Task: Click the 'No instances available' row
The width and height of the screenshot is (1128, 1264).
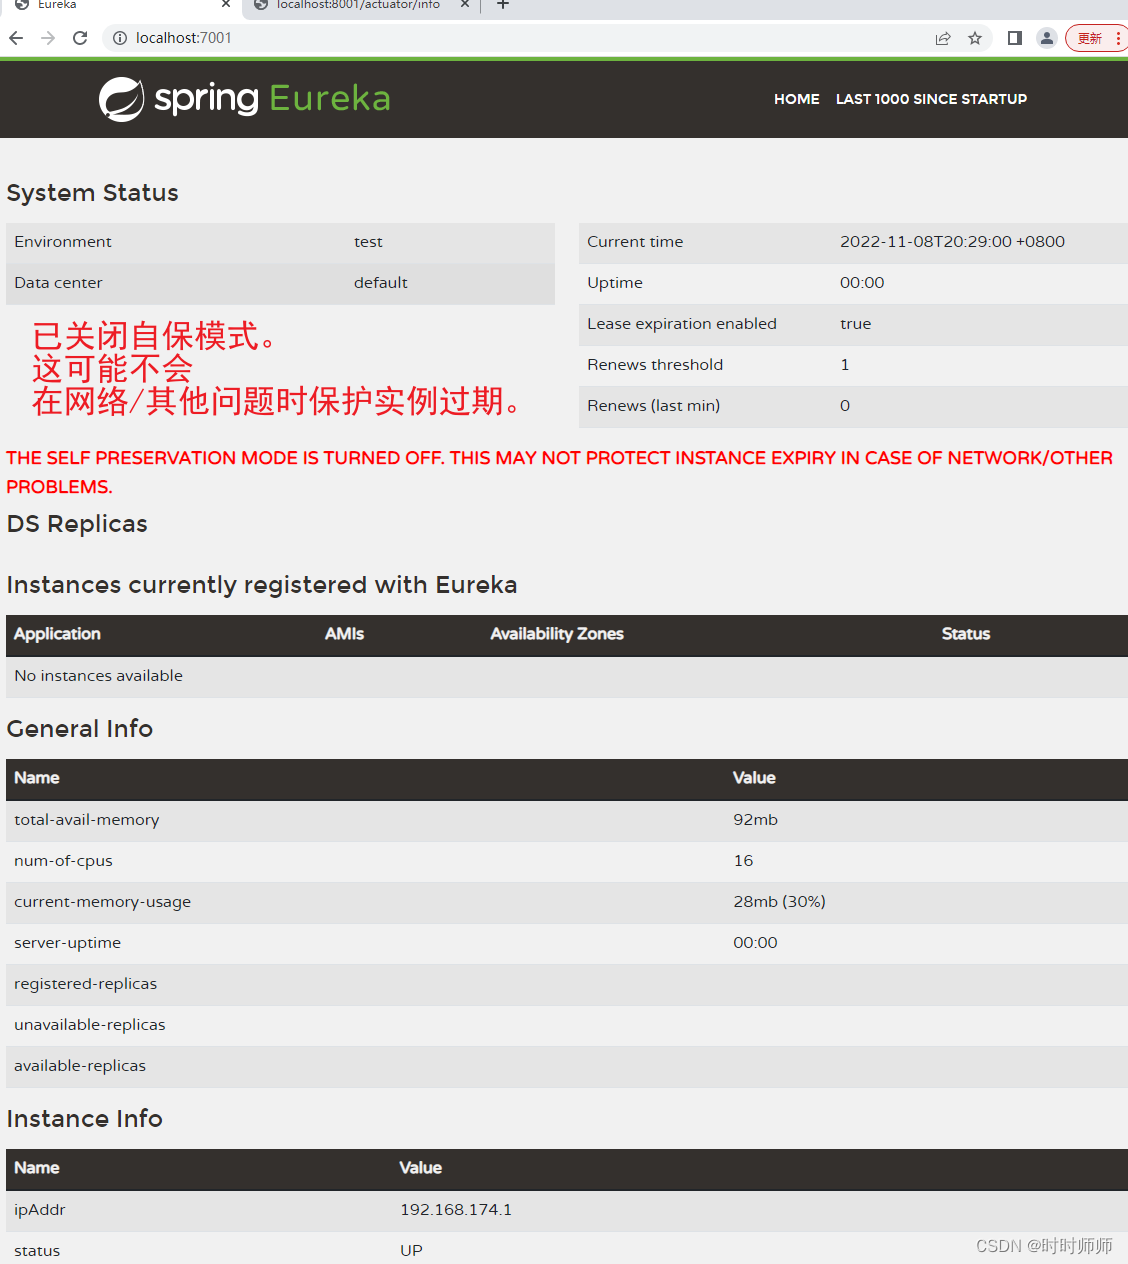Action: [567, 676]
